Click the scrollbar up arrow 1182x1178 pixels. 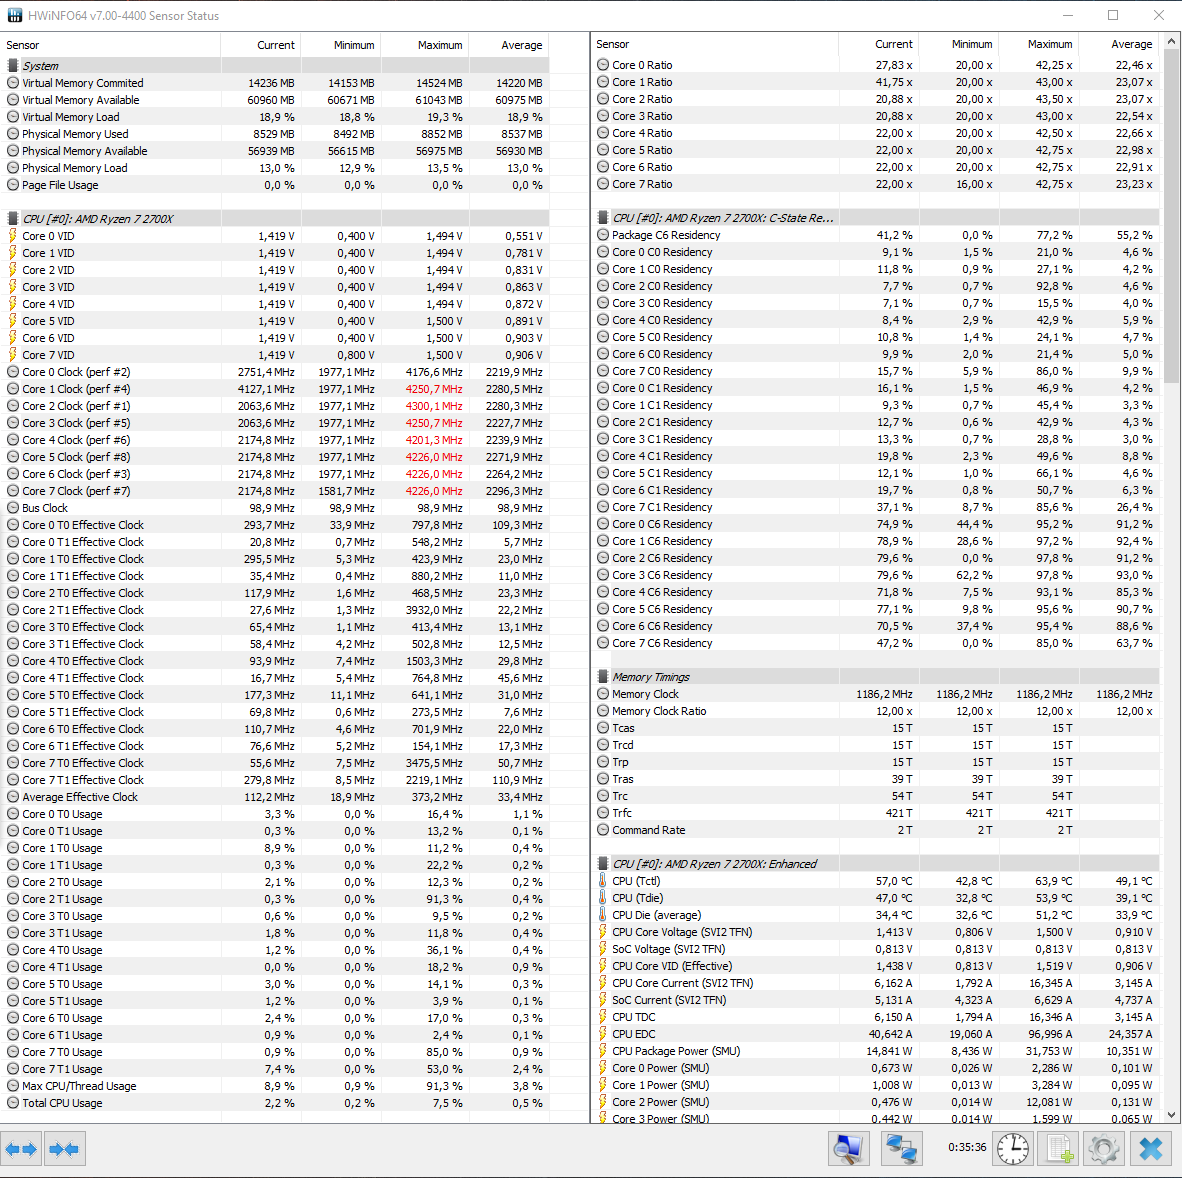[x=1171, y=41]
